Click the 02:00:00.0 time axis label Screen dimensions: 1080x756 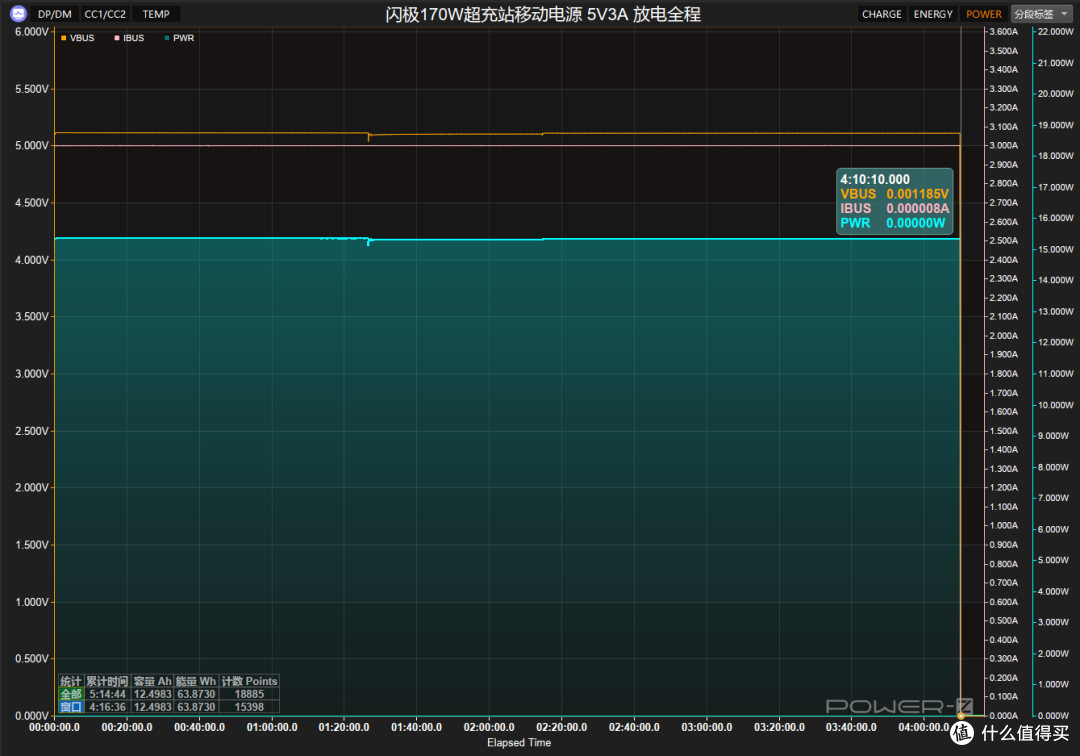point(489,727)
